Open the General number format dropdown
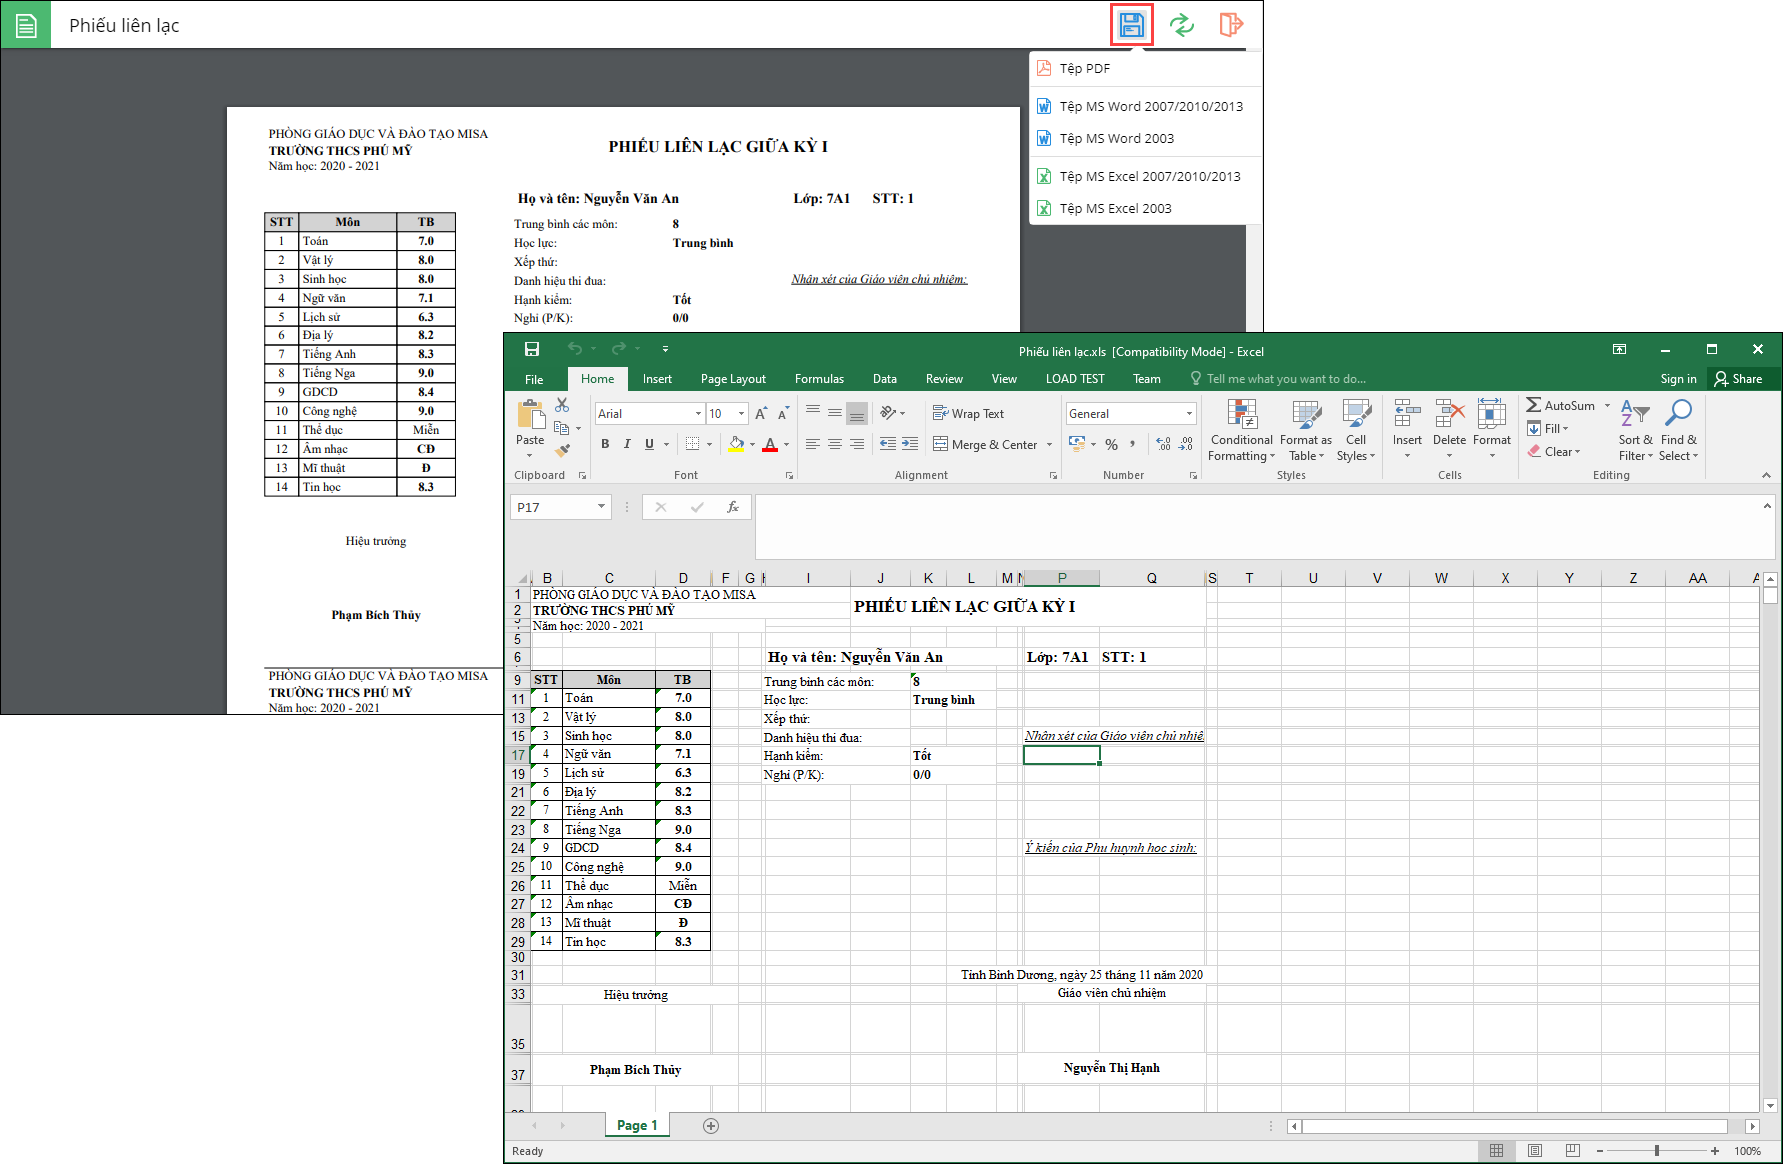Image resolution: width=1783 pixels, height=1164 pixels. 1189,414
